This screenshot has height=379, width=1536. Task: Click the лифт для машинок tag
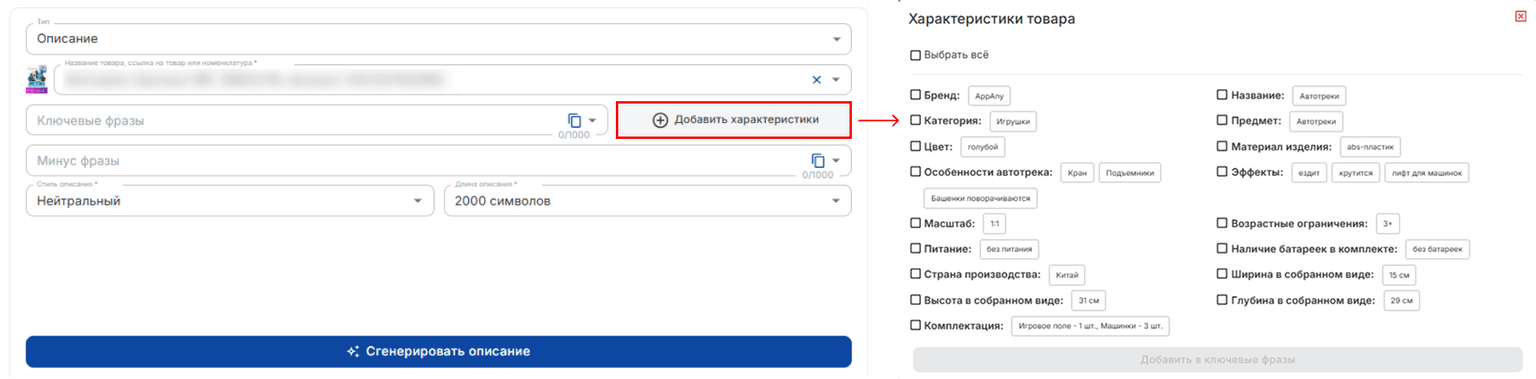coord(1427,173)
